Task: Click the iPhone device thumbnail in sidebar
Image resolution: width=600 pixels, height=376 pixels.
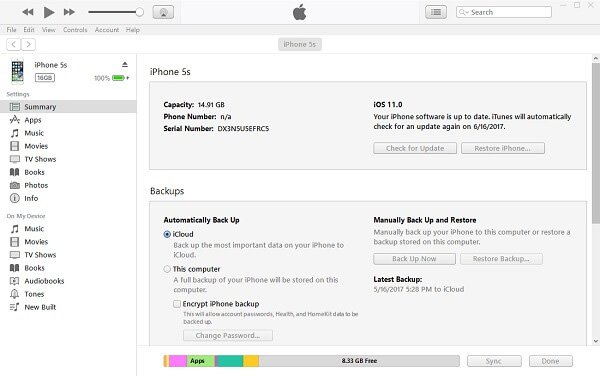Action: [x=18, y=71]
